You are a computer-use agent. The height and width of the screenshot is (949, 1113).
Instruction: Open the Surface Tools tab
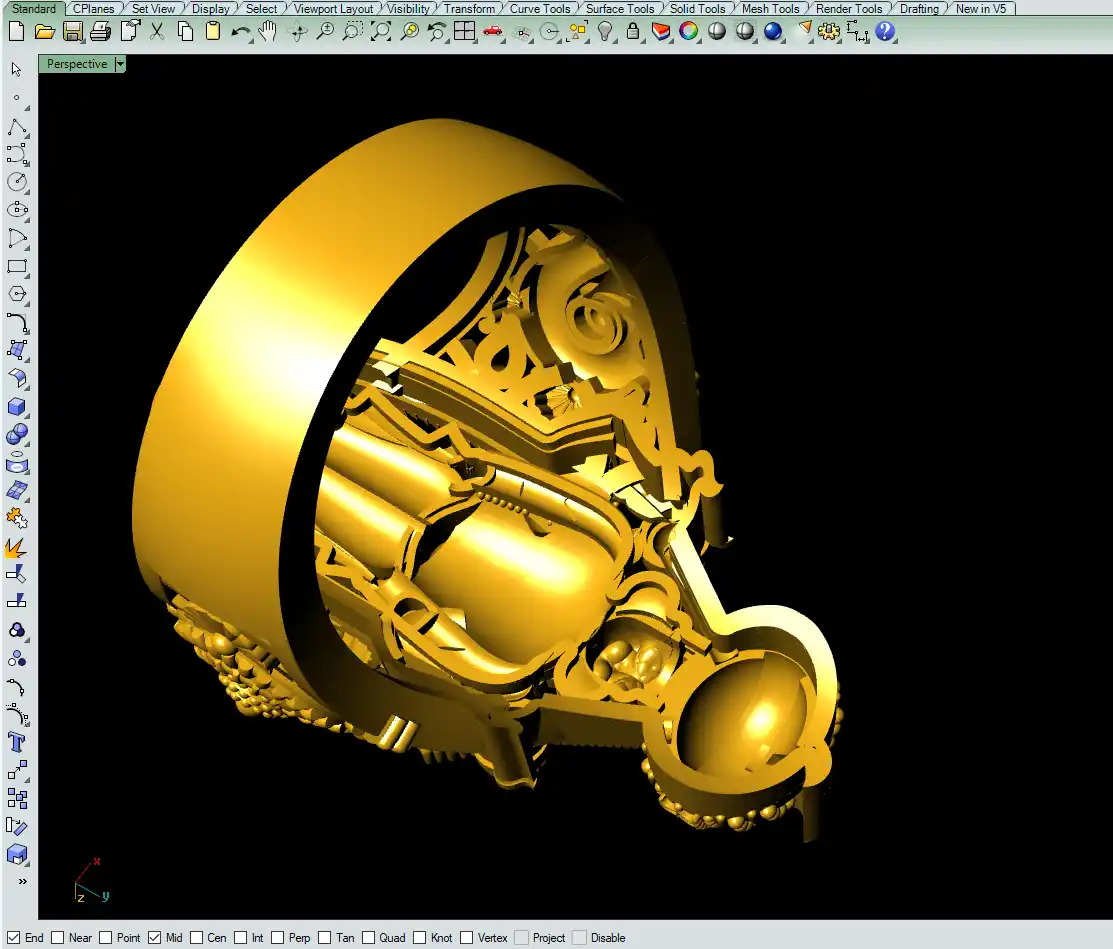(x=620, y=9)
